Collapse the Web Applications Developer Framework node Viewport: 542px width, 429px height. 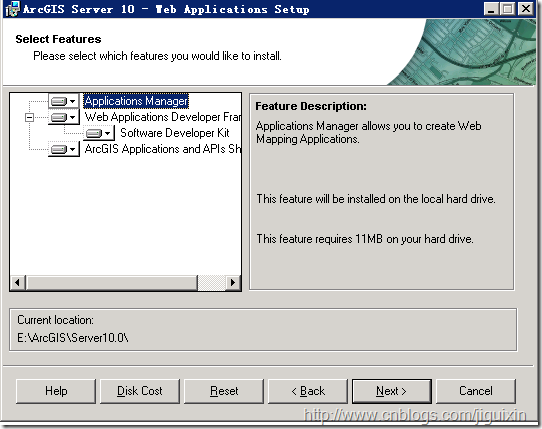click(30, 118)
